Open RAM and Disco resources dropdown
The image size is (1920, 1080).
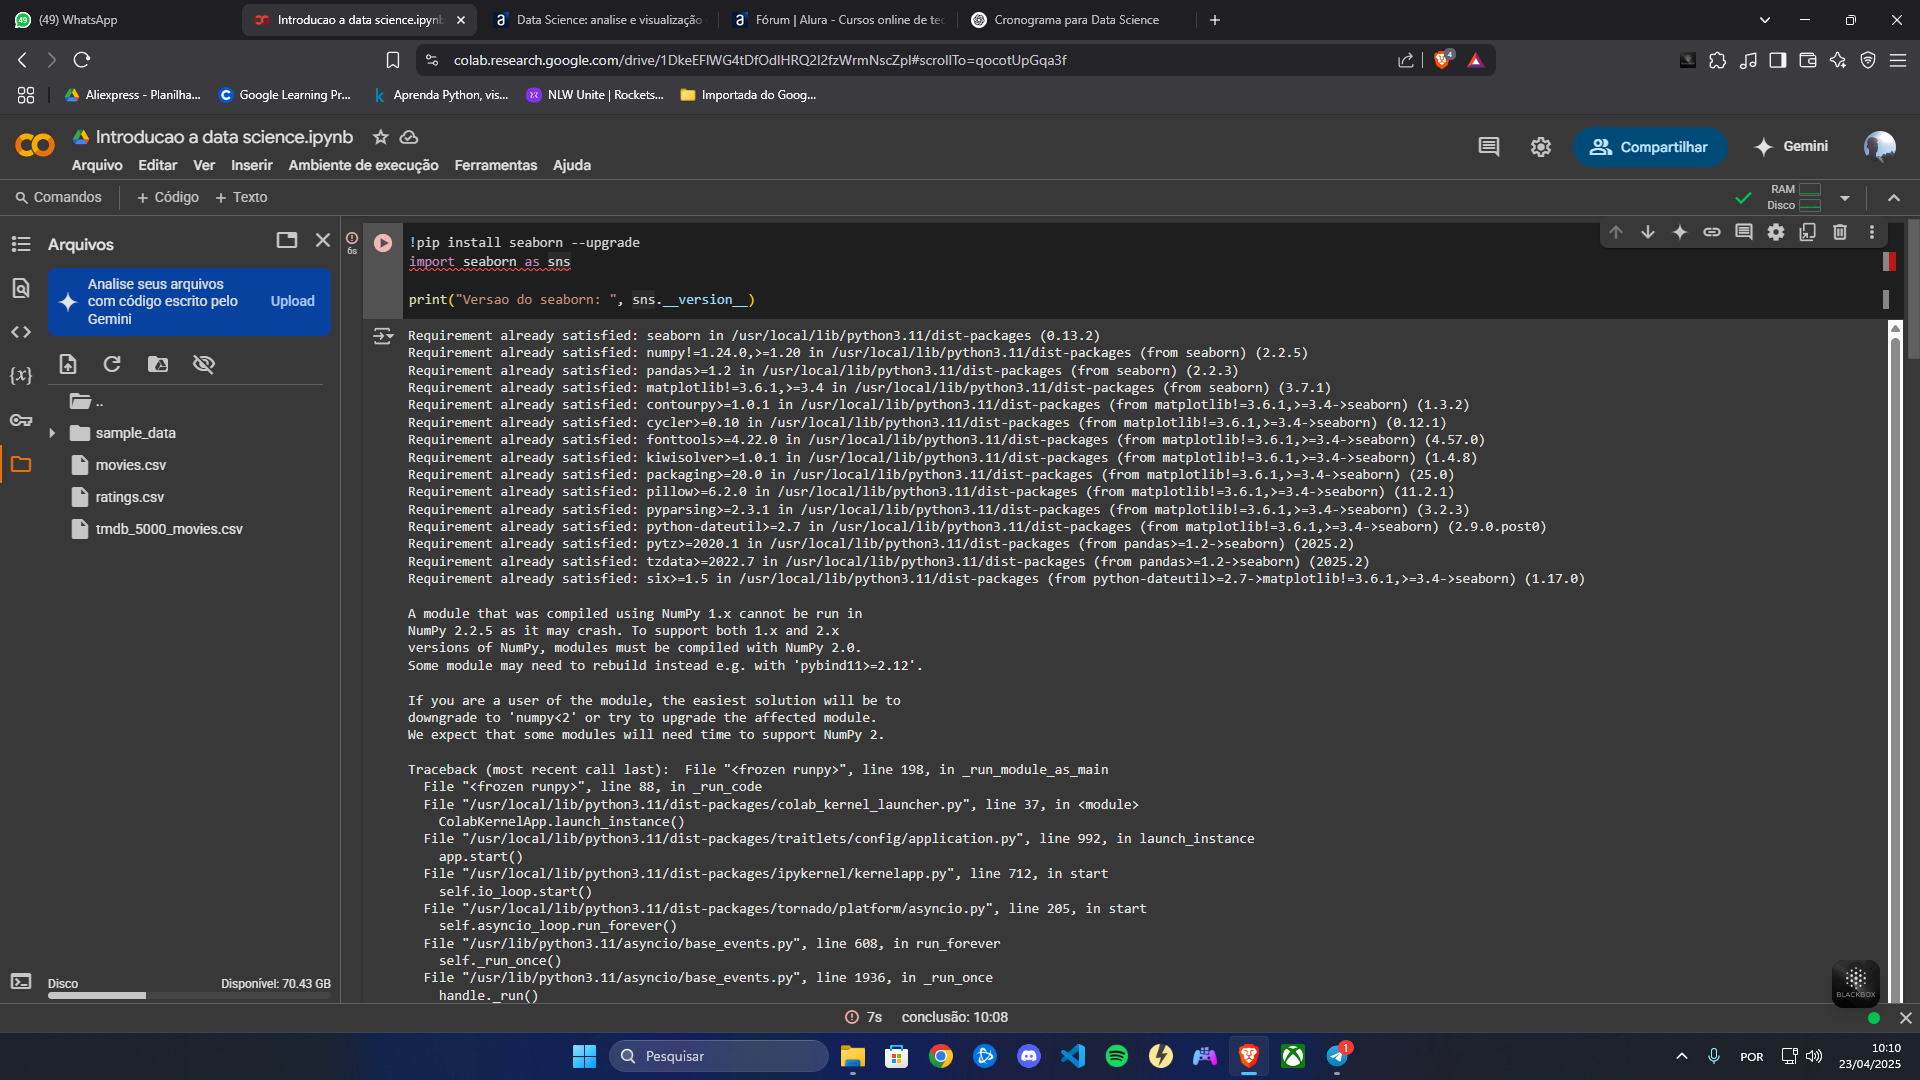click(1845, 198)
